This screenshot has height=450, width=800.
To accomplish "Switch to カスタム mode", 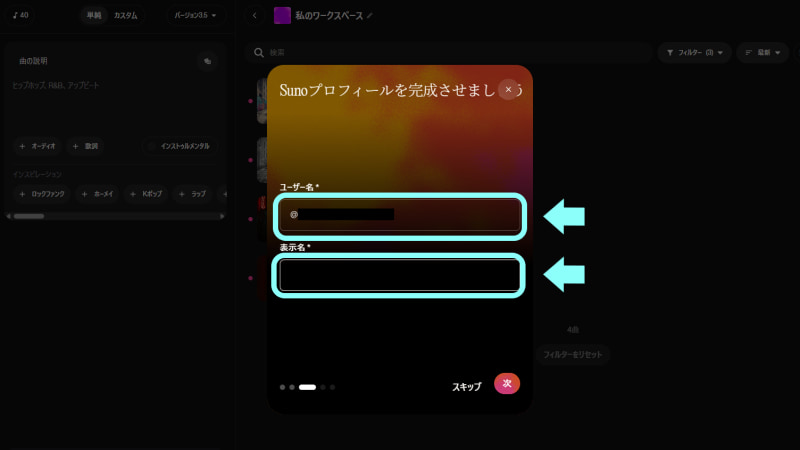I will 125,15.
